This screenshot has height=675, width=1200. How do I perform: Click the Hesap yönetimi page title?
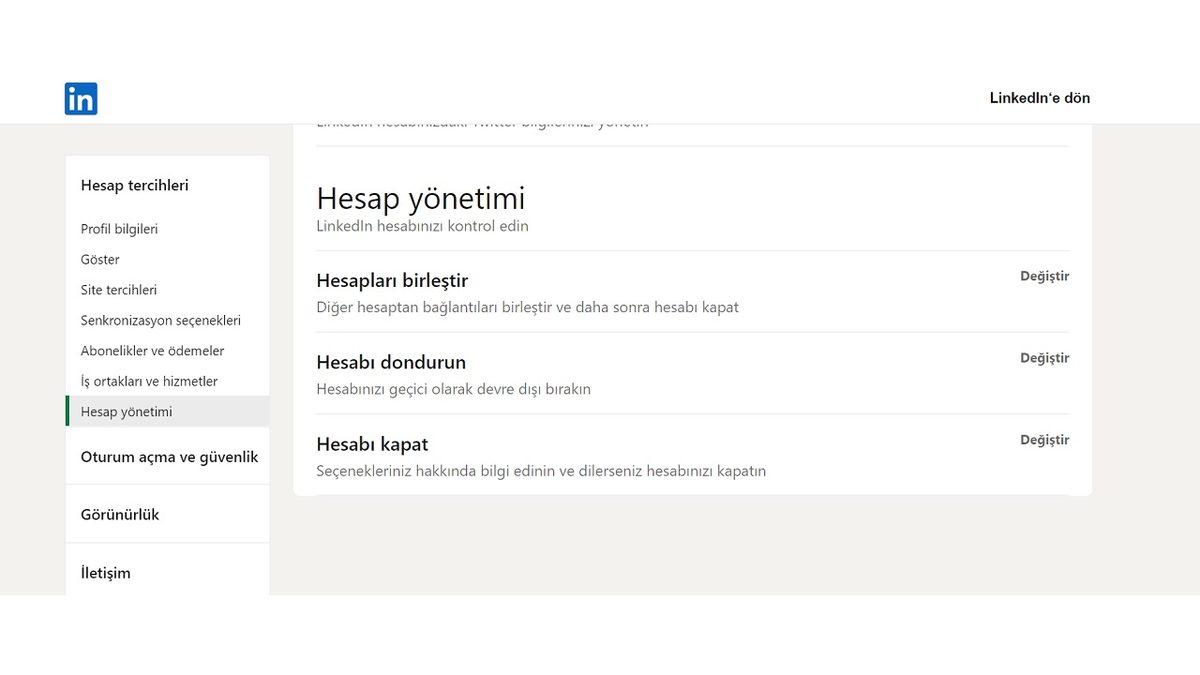pyautogui.click(x=421, y=198)
